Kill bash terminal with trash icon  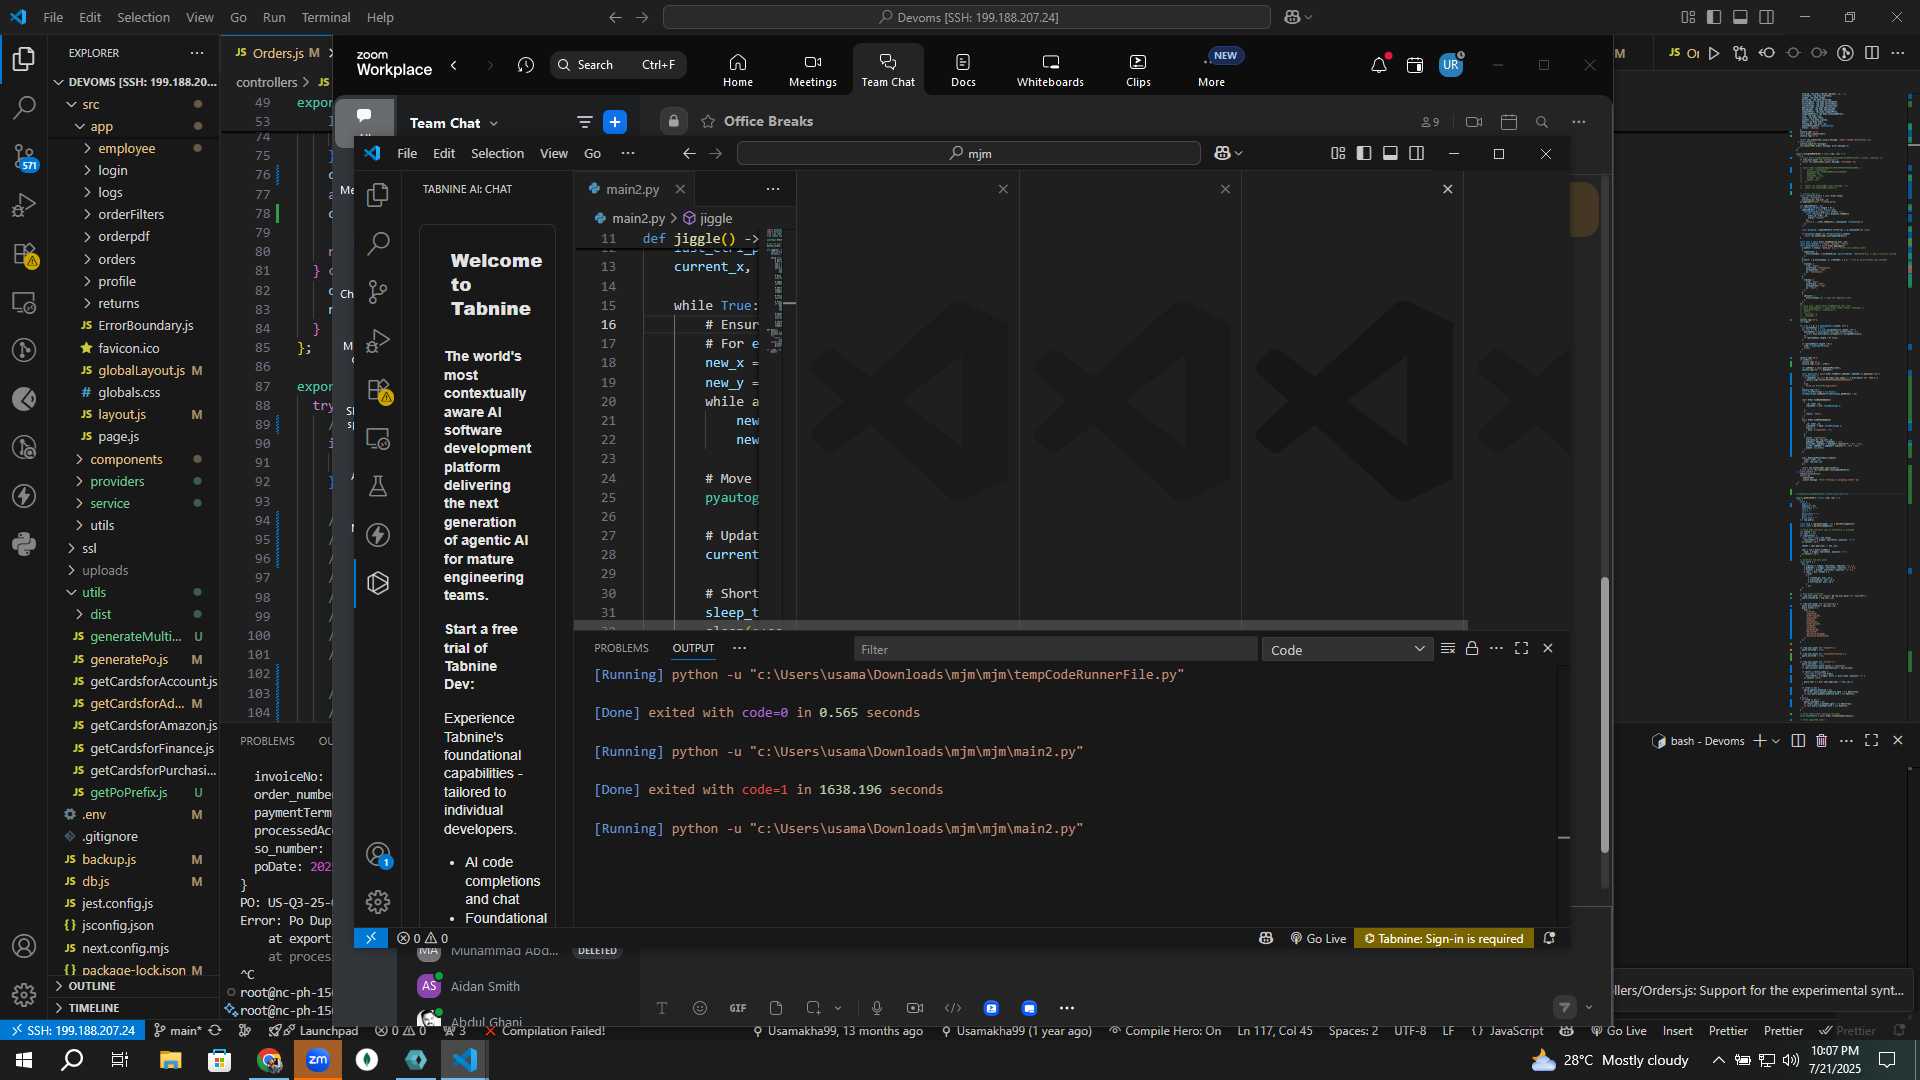point(1822,741)
